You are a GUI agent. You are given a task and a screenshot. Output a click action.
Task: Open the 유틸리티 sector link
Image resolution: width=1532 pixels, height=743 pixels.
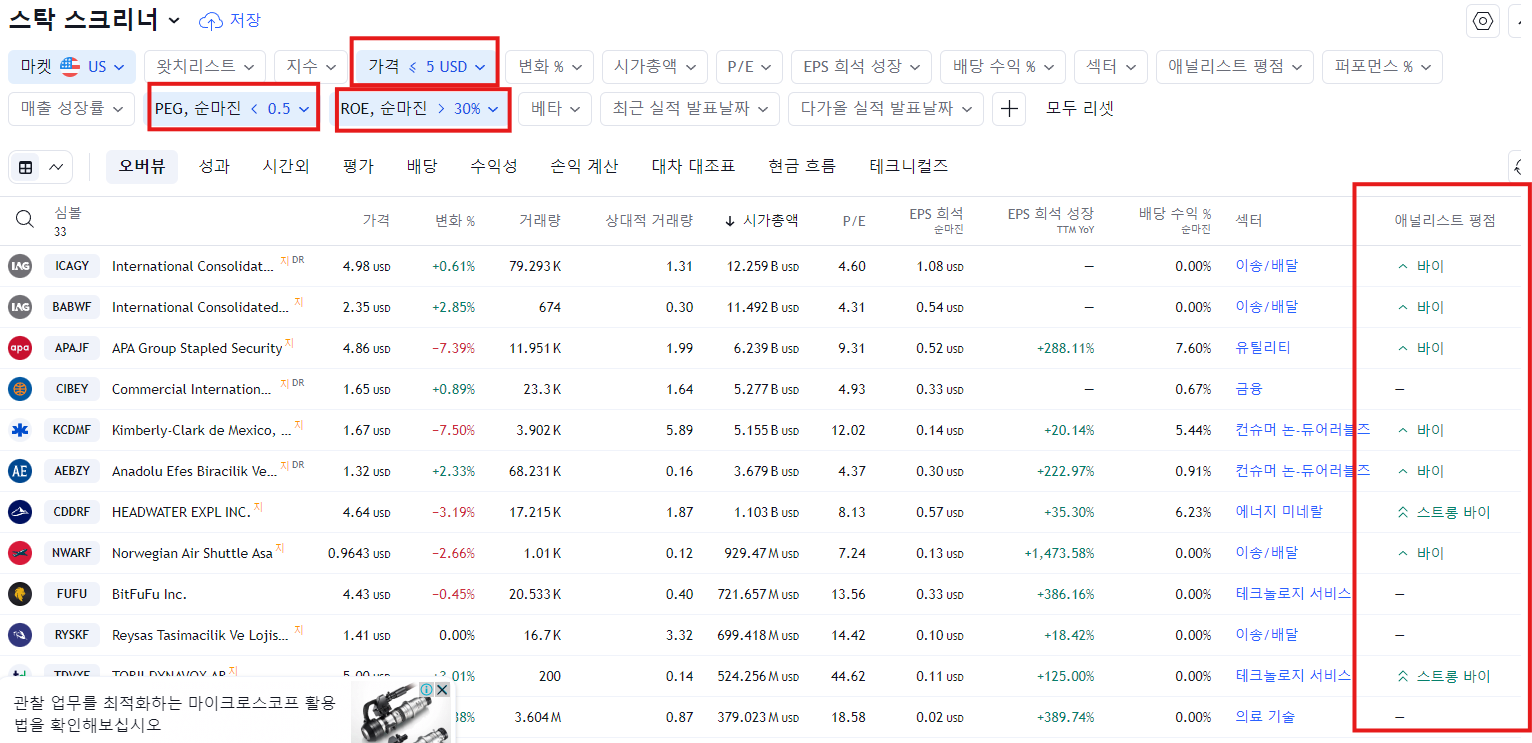tap(1263, 348)
